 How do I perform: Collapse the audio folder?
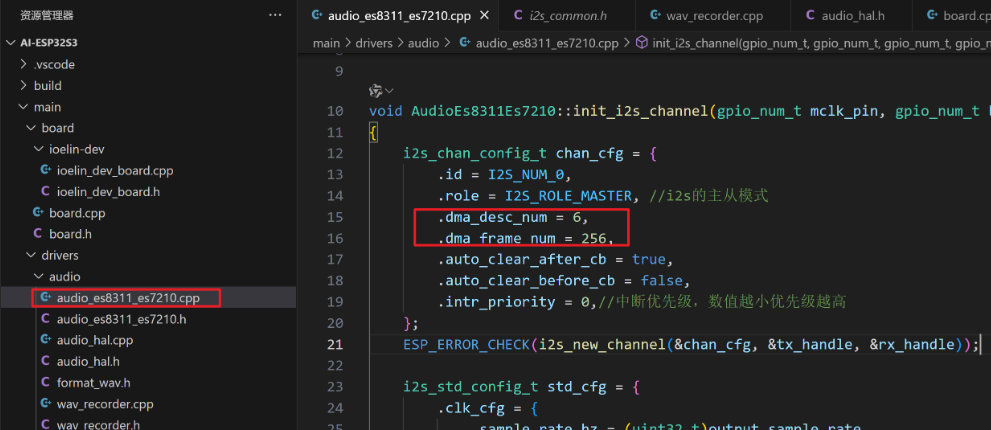[39, 276]
